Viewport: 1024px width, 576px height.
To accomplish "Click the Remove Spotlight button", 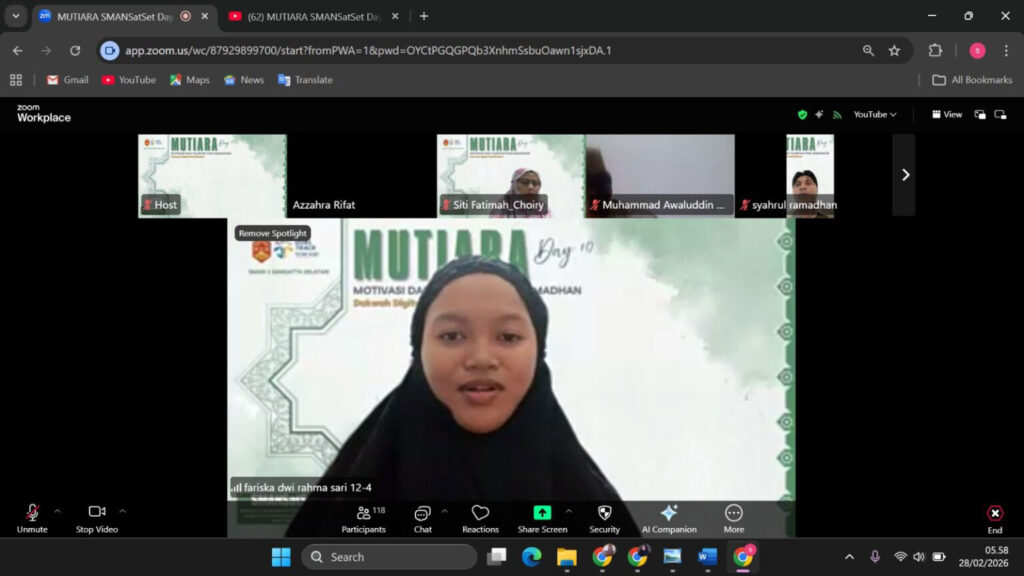I will (x=273, y=233).
